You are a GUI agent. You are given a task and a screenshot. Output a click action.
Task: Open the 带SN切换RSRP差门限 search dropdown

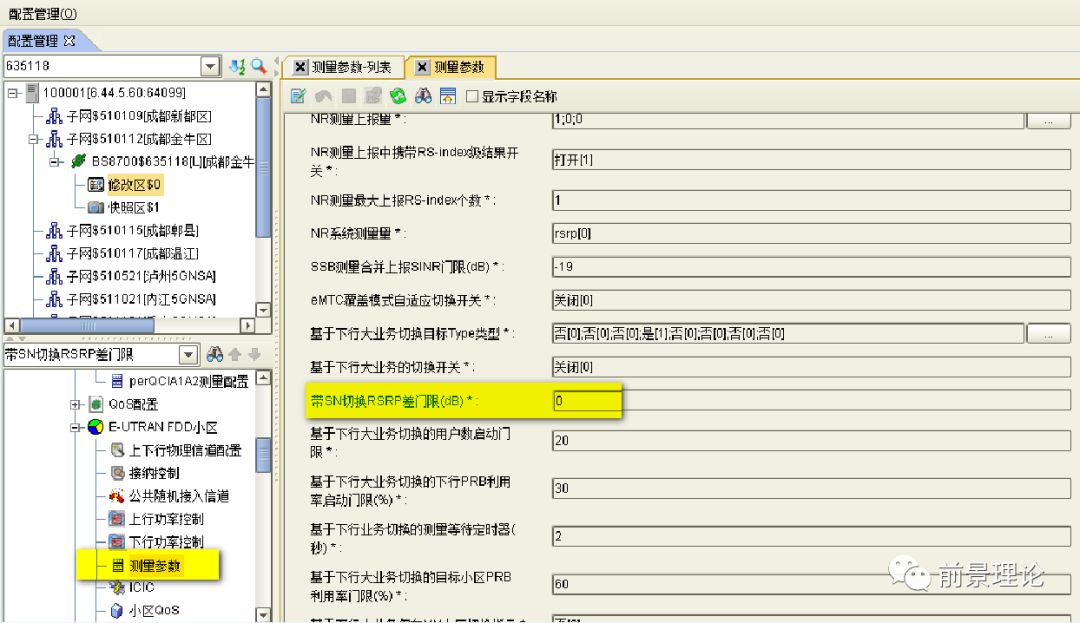coord(188,355)
